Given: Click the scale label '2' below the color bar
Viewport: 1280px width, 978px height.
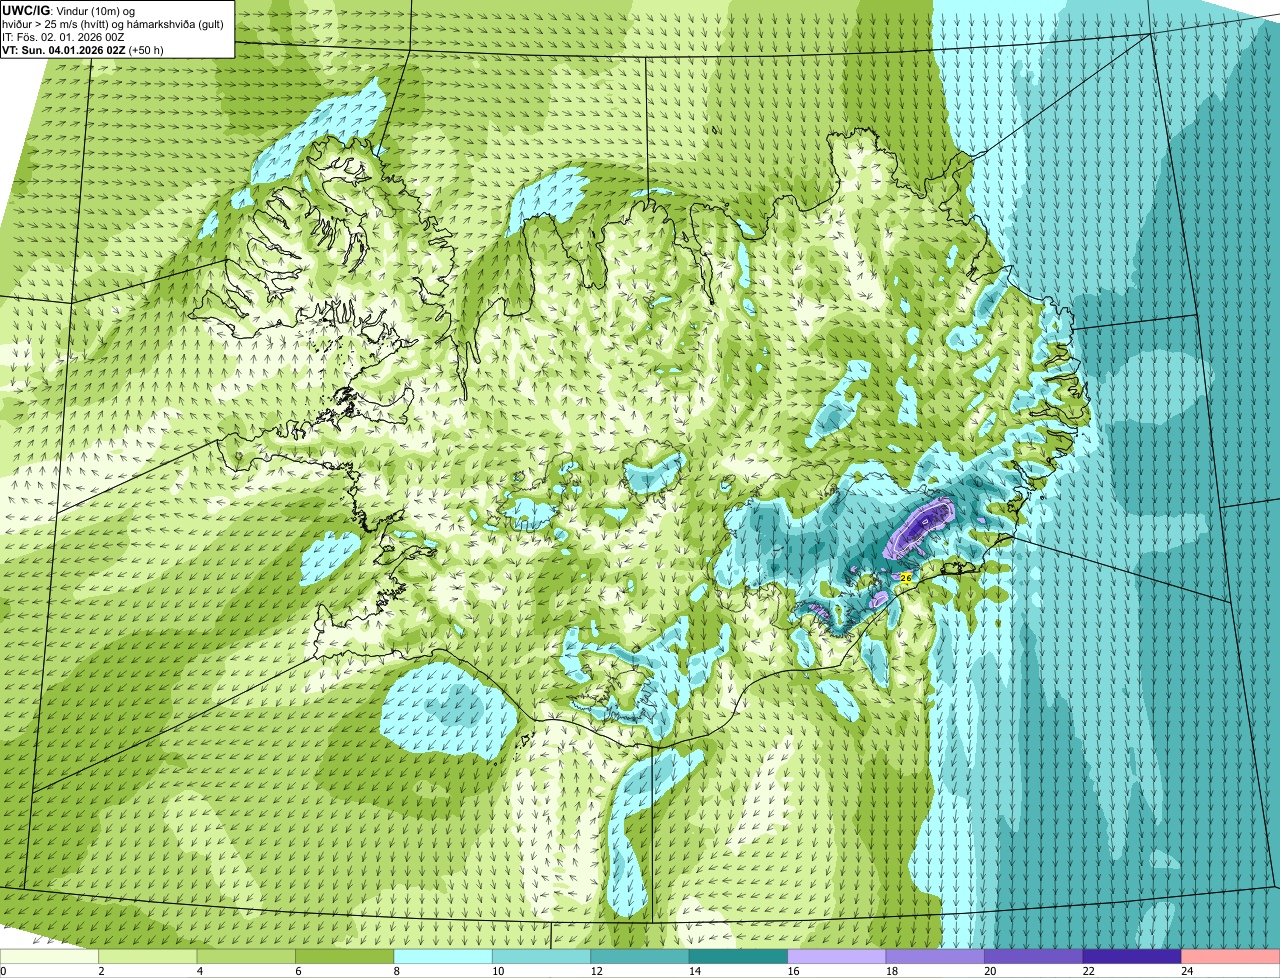Looking at the screenshot, I should pos(101,971).
